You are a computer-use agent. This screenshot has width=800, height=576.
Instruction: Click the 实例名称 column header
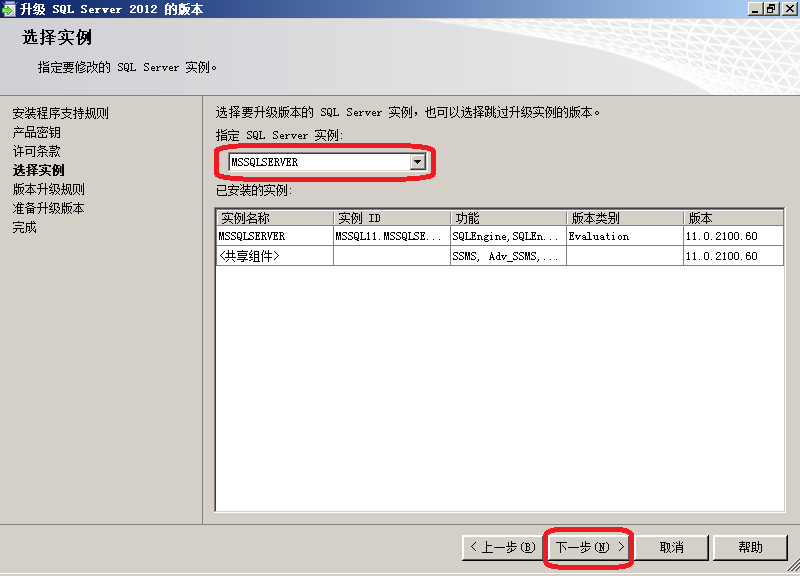[275, 218]
